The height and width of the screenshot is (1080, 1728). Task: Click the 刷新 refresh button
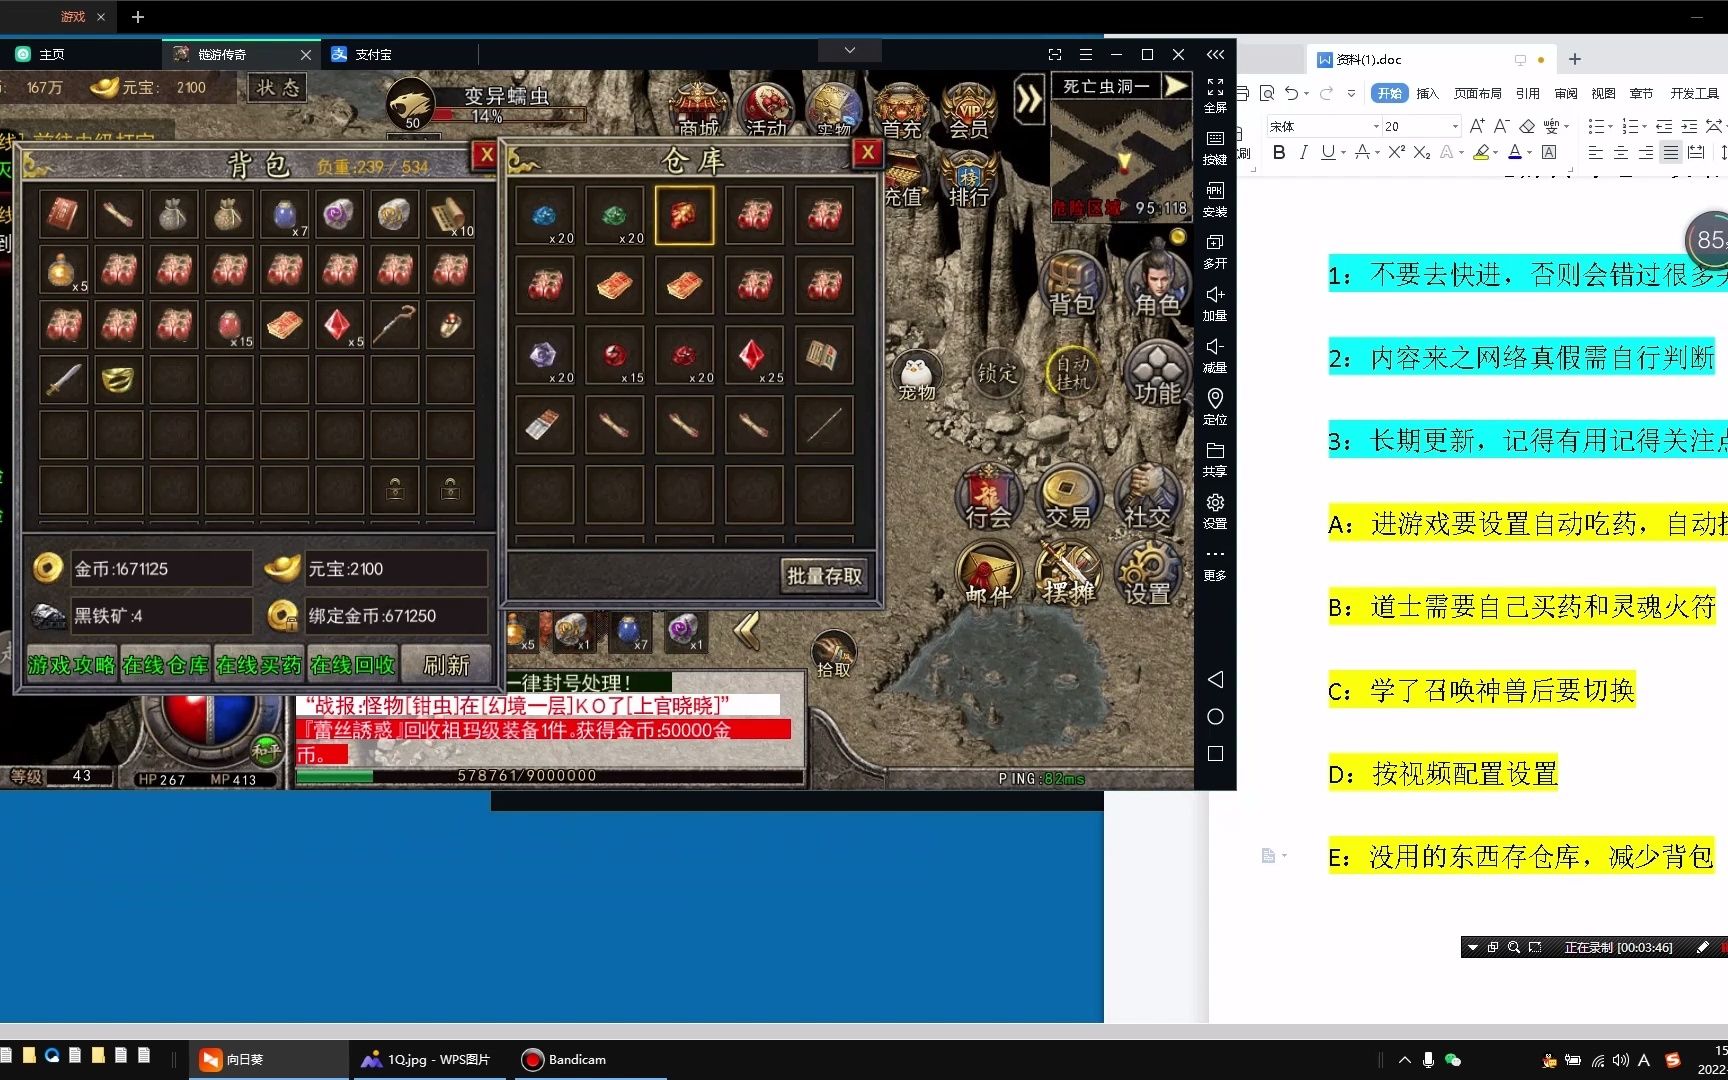(446, 665)
